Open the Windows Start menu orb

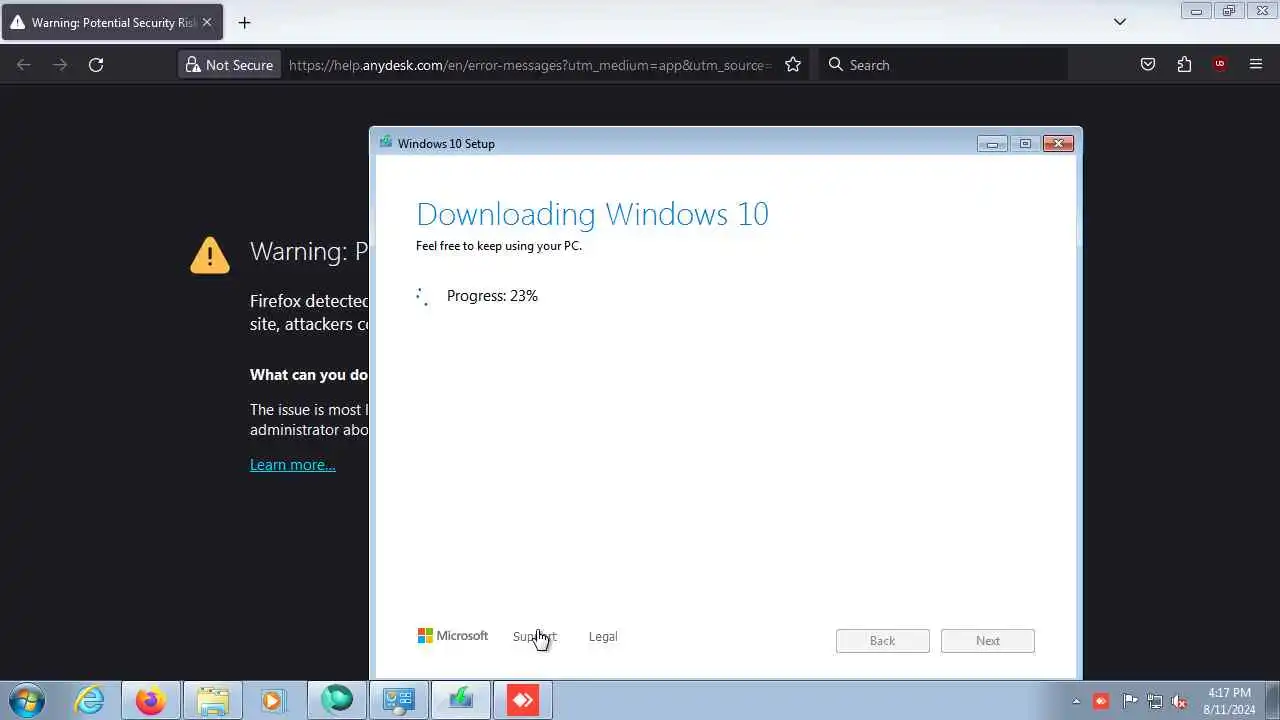click(x=27, y=700)
